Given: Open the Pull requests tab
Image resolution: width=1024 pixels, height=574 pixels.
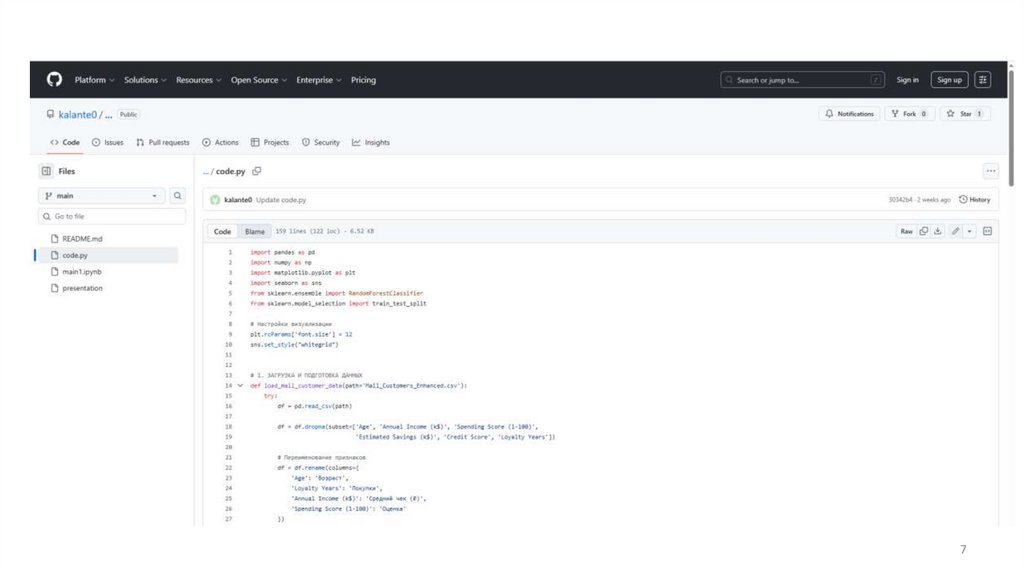Looking at the screenshot, I should (x=163, y=142).
